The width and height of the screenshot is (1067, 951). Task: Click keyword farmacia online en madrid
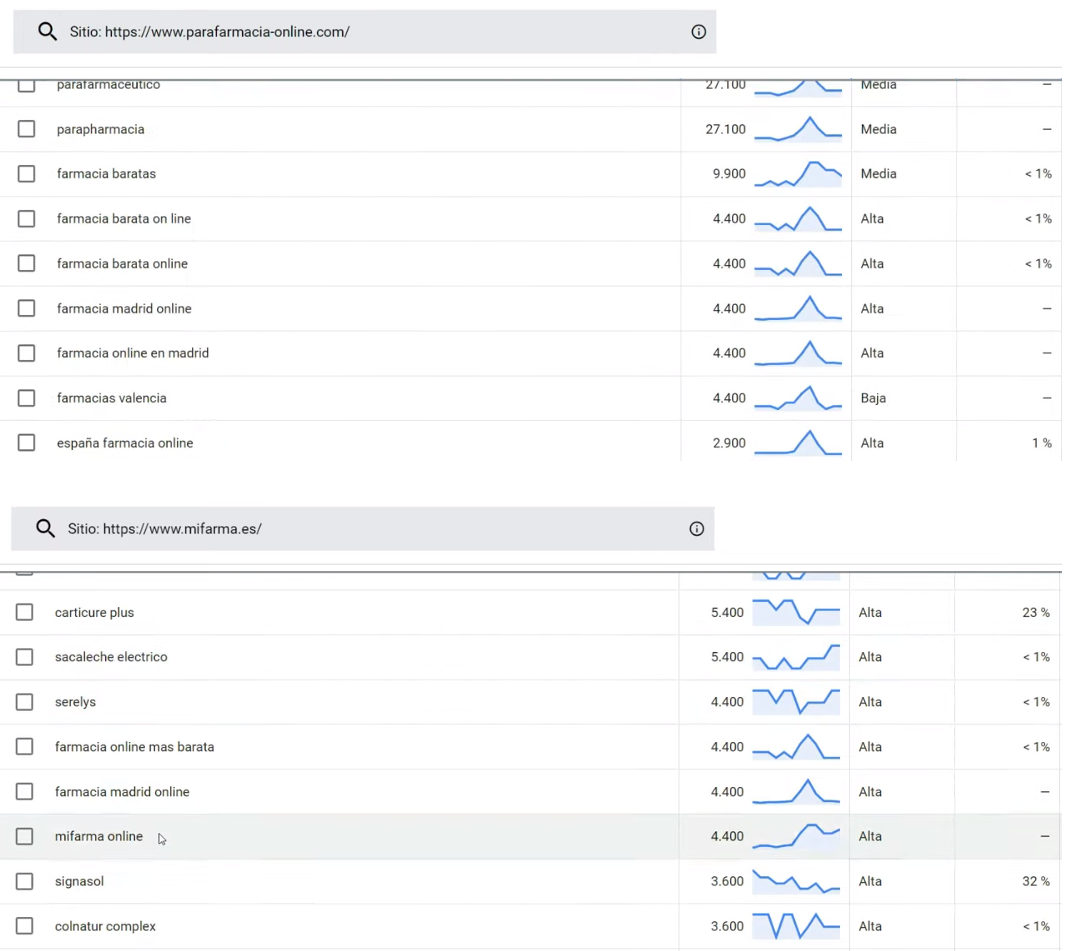pos(133,353)
